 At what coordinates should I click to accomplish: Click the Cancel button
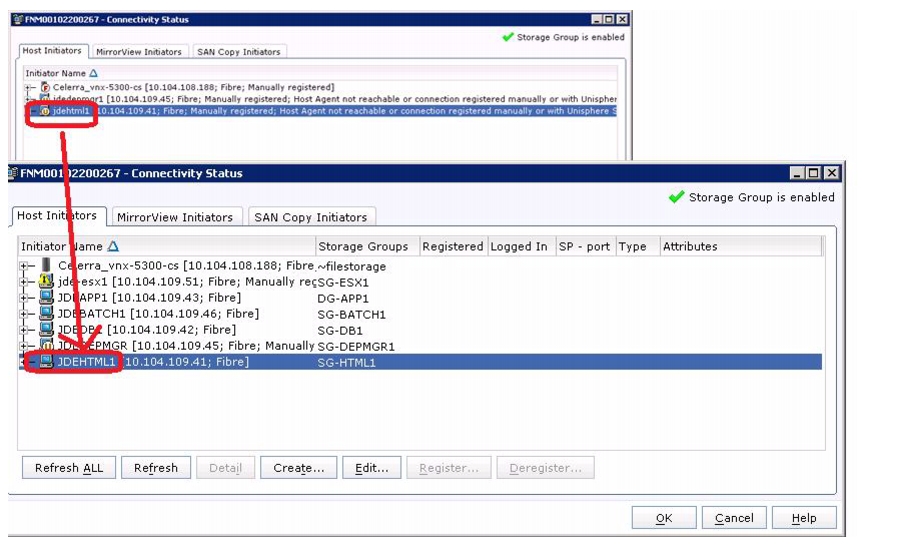point(734,518)
